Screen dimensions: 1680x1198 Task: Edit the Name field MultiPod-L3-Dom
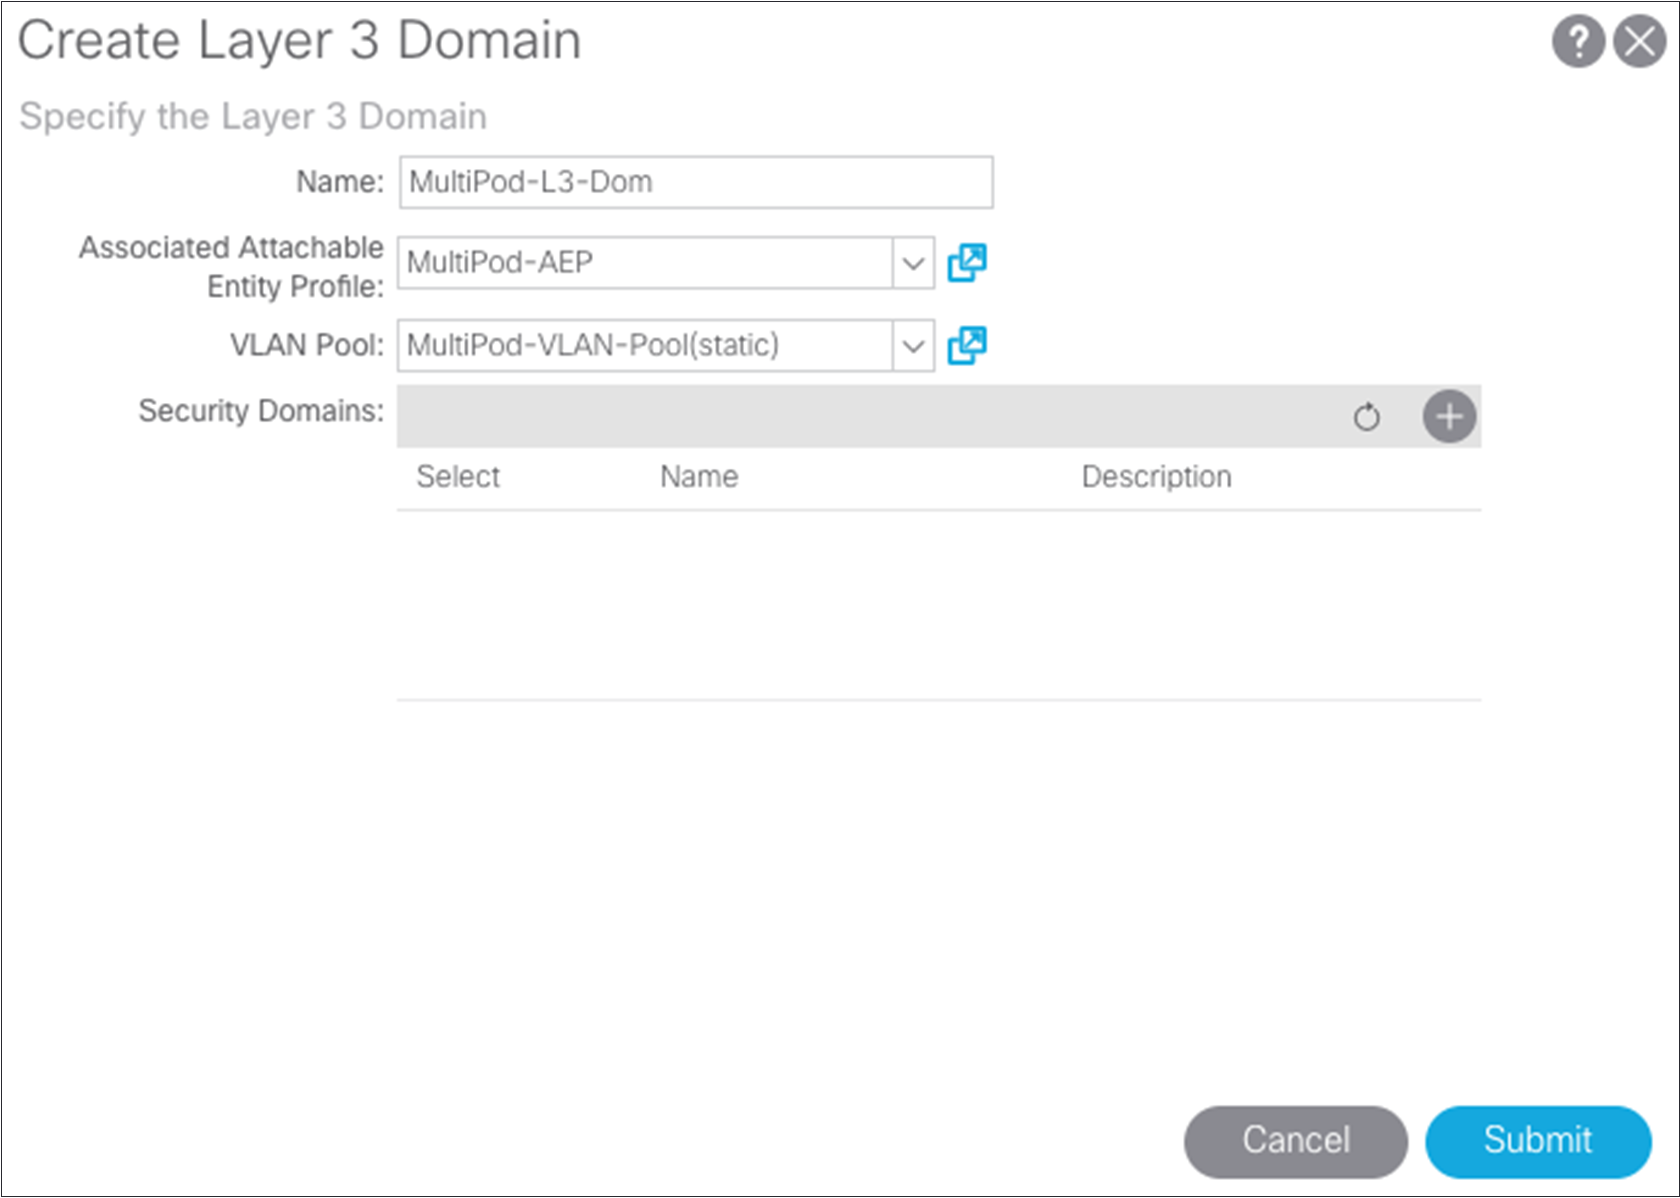[696, 182]
